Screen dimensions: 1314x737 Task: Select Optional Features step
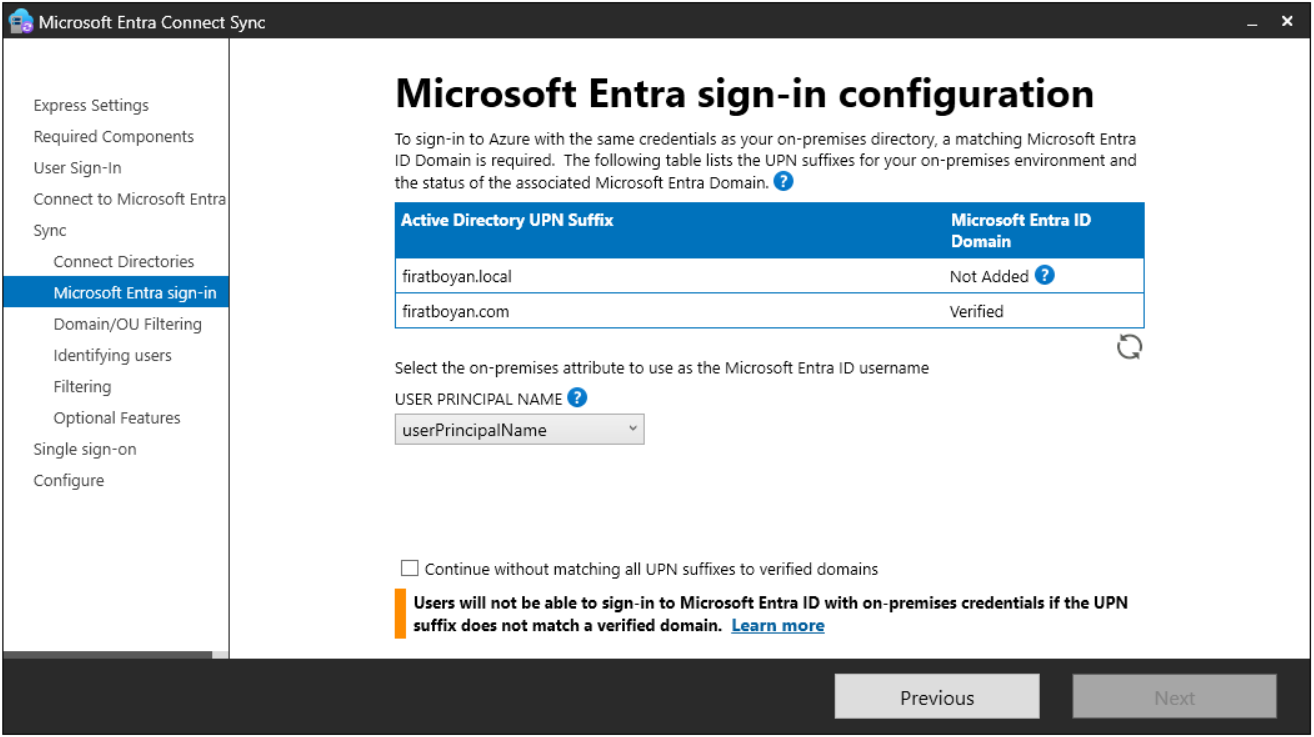(x=117, y=418)
